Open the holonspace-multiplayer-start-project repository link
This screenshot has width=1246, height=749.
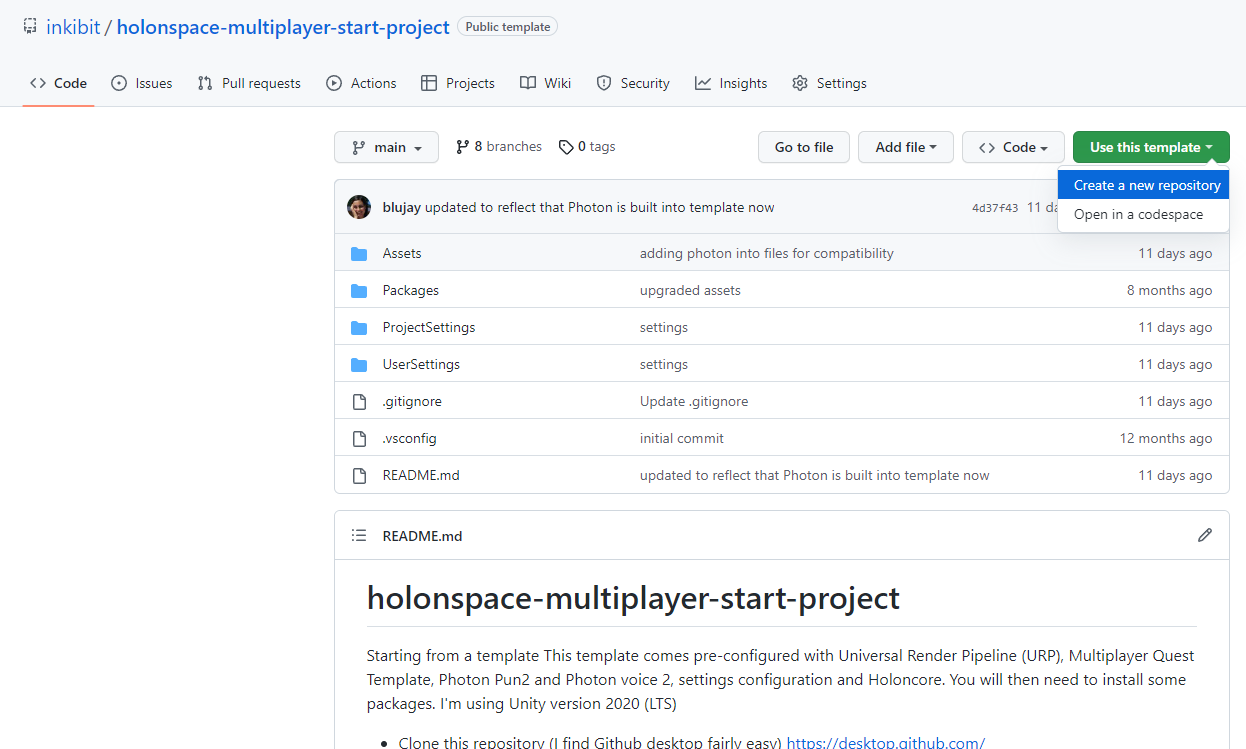[x=283, y=27]
